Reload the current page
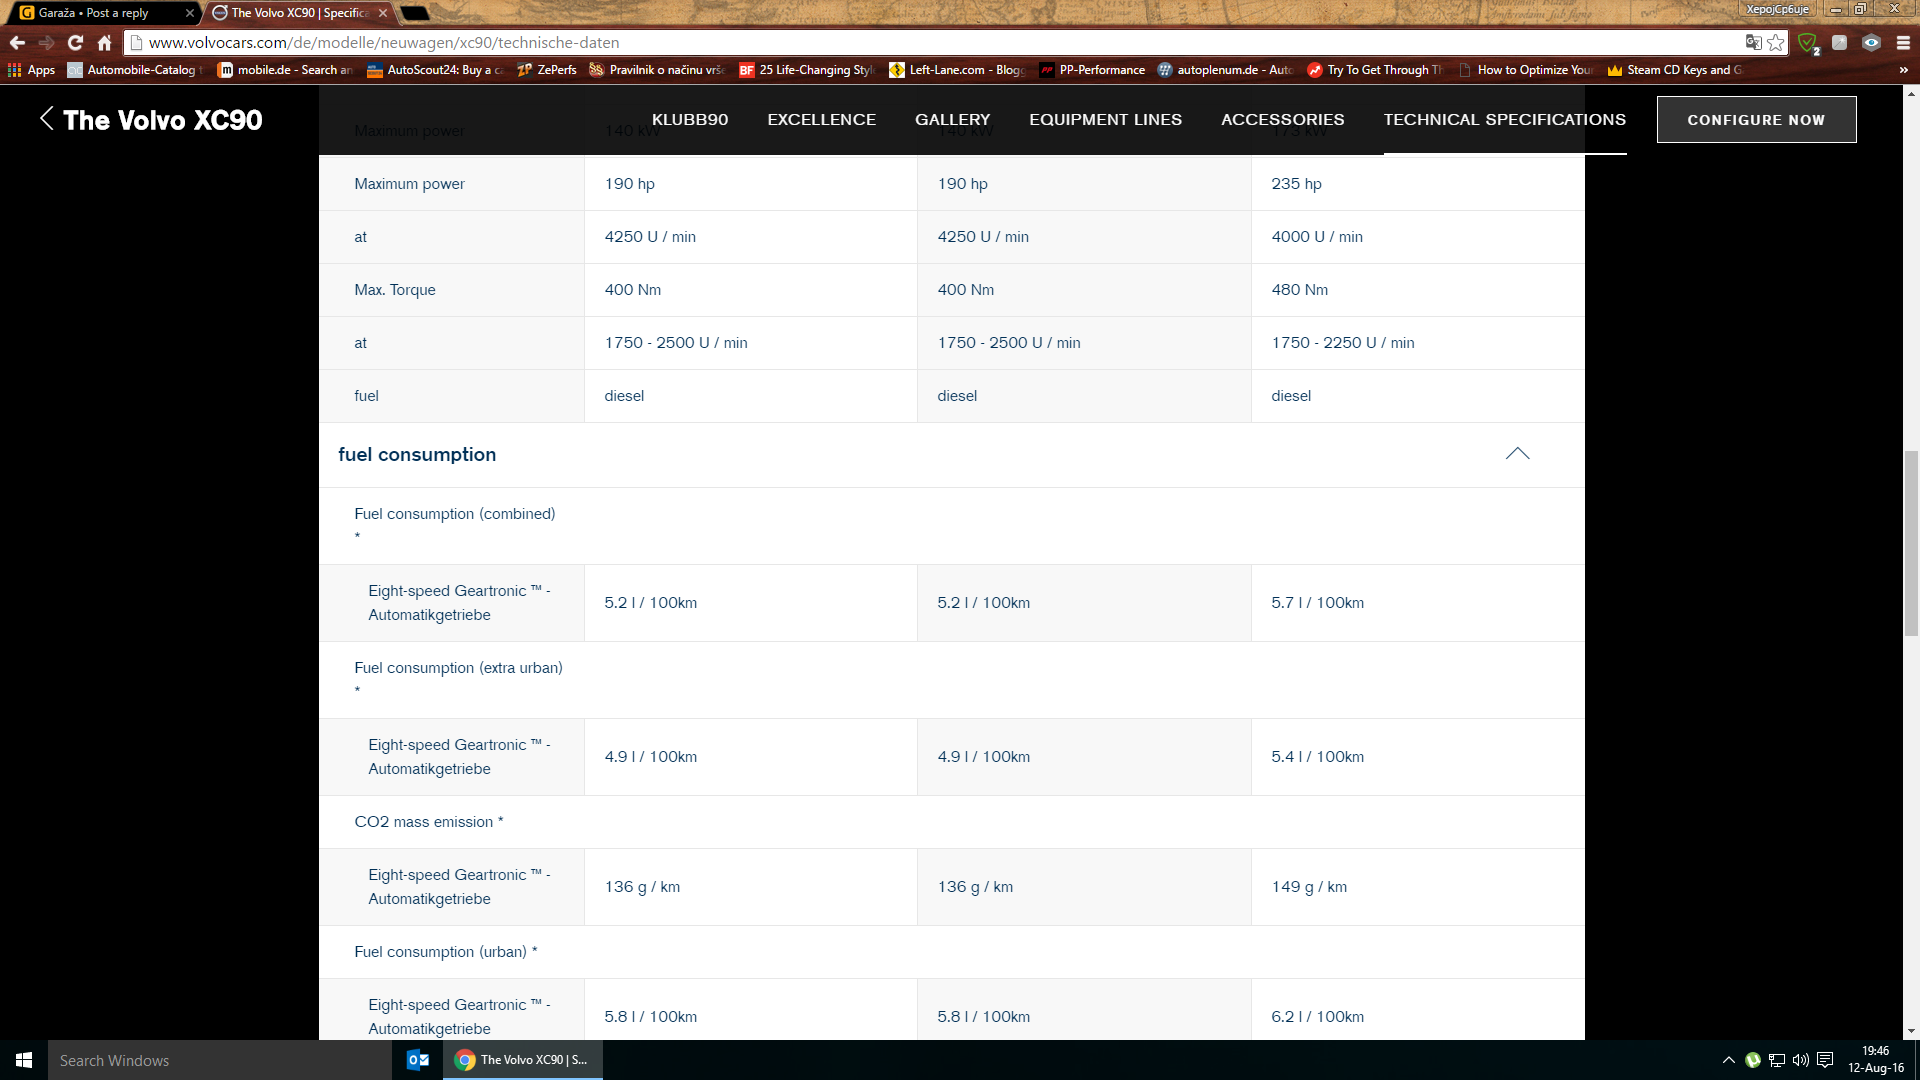Viewport: 1920px width, 1080px height. point(75,42)
